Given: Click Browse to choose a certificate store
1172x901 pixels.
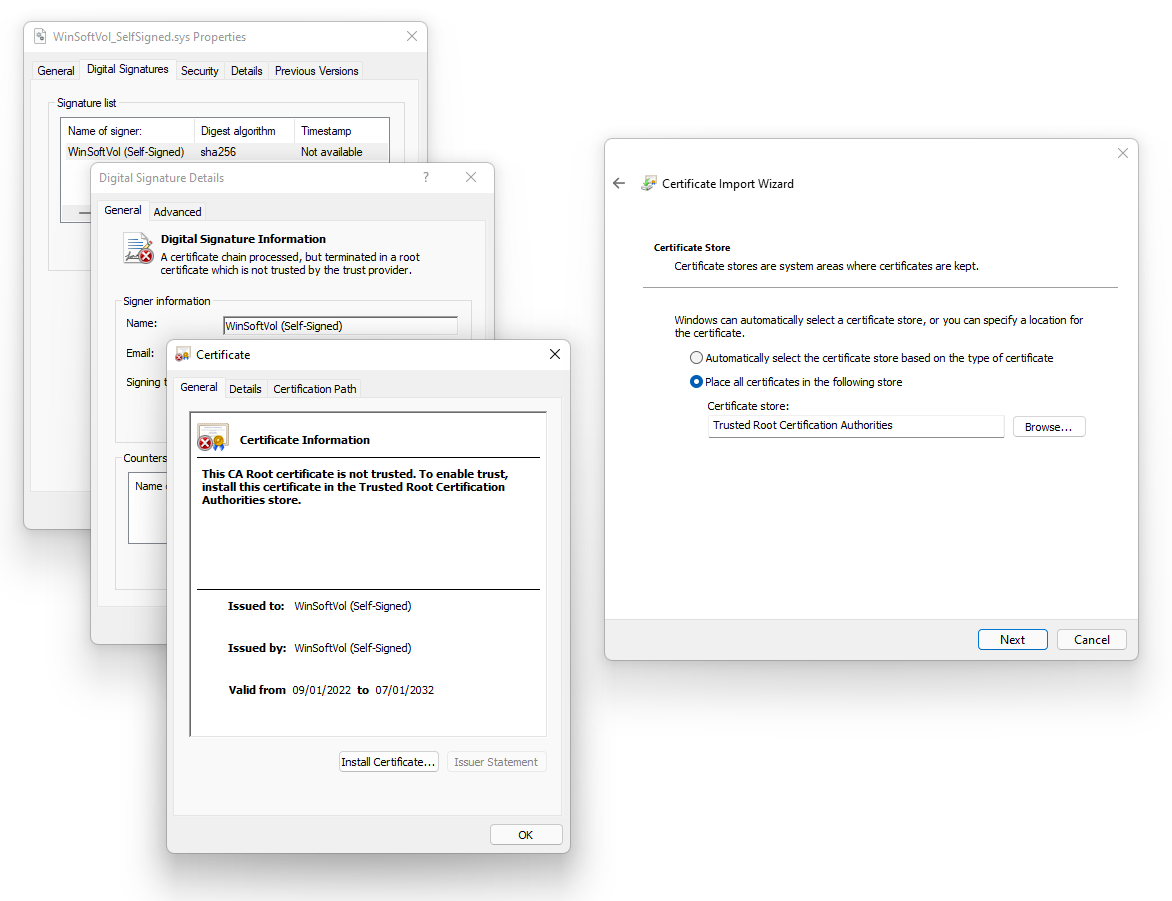Looking at the screenshot, I should tap(1049, 426).
